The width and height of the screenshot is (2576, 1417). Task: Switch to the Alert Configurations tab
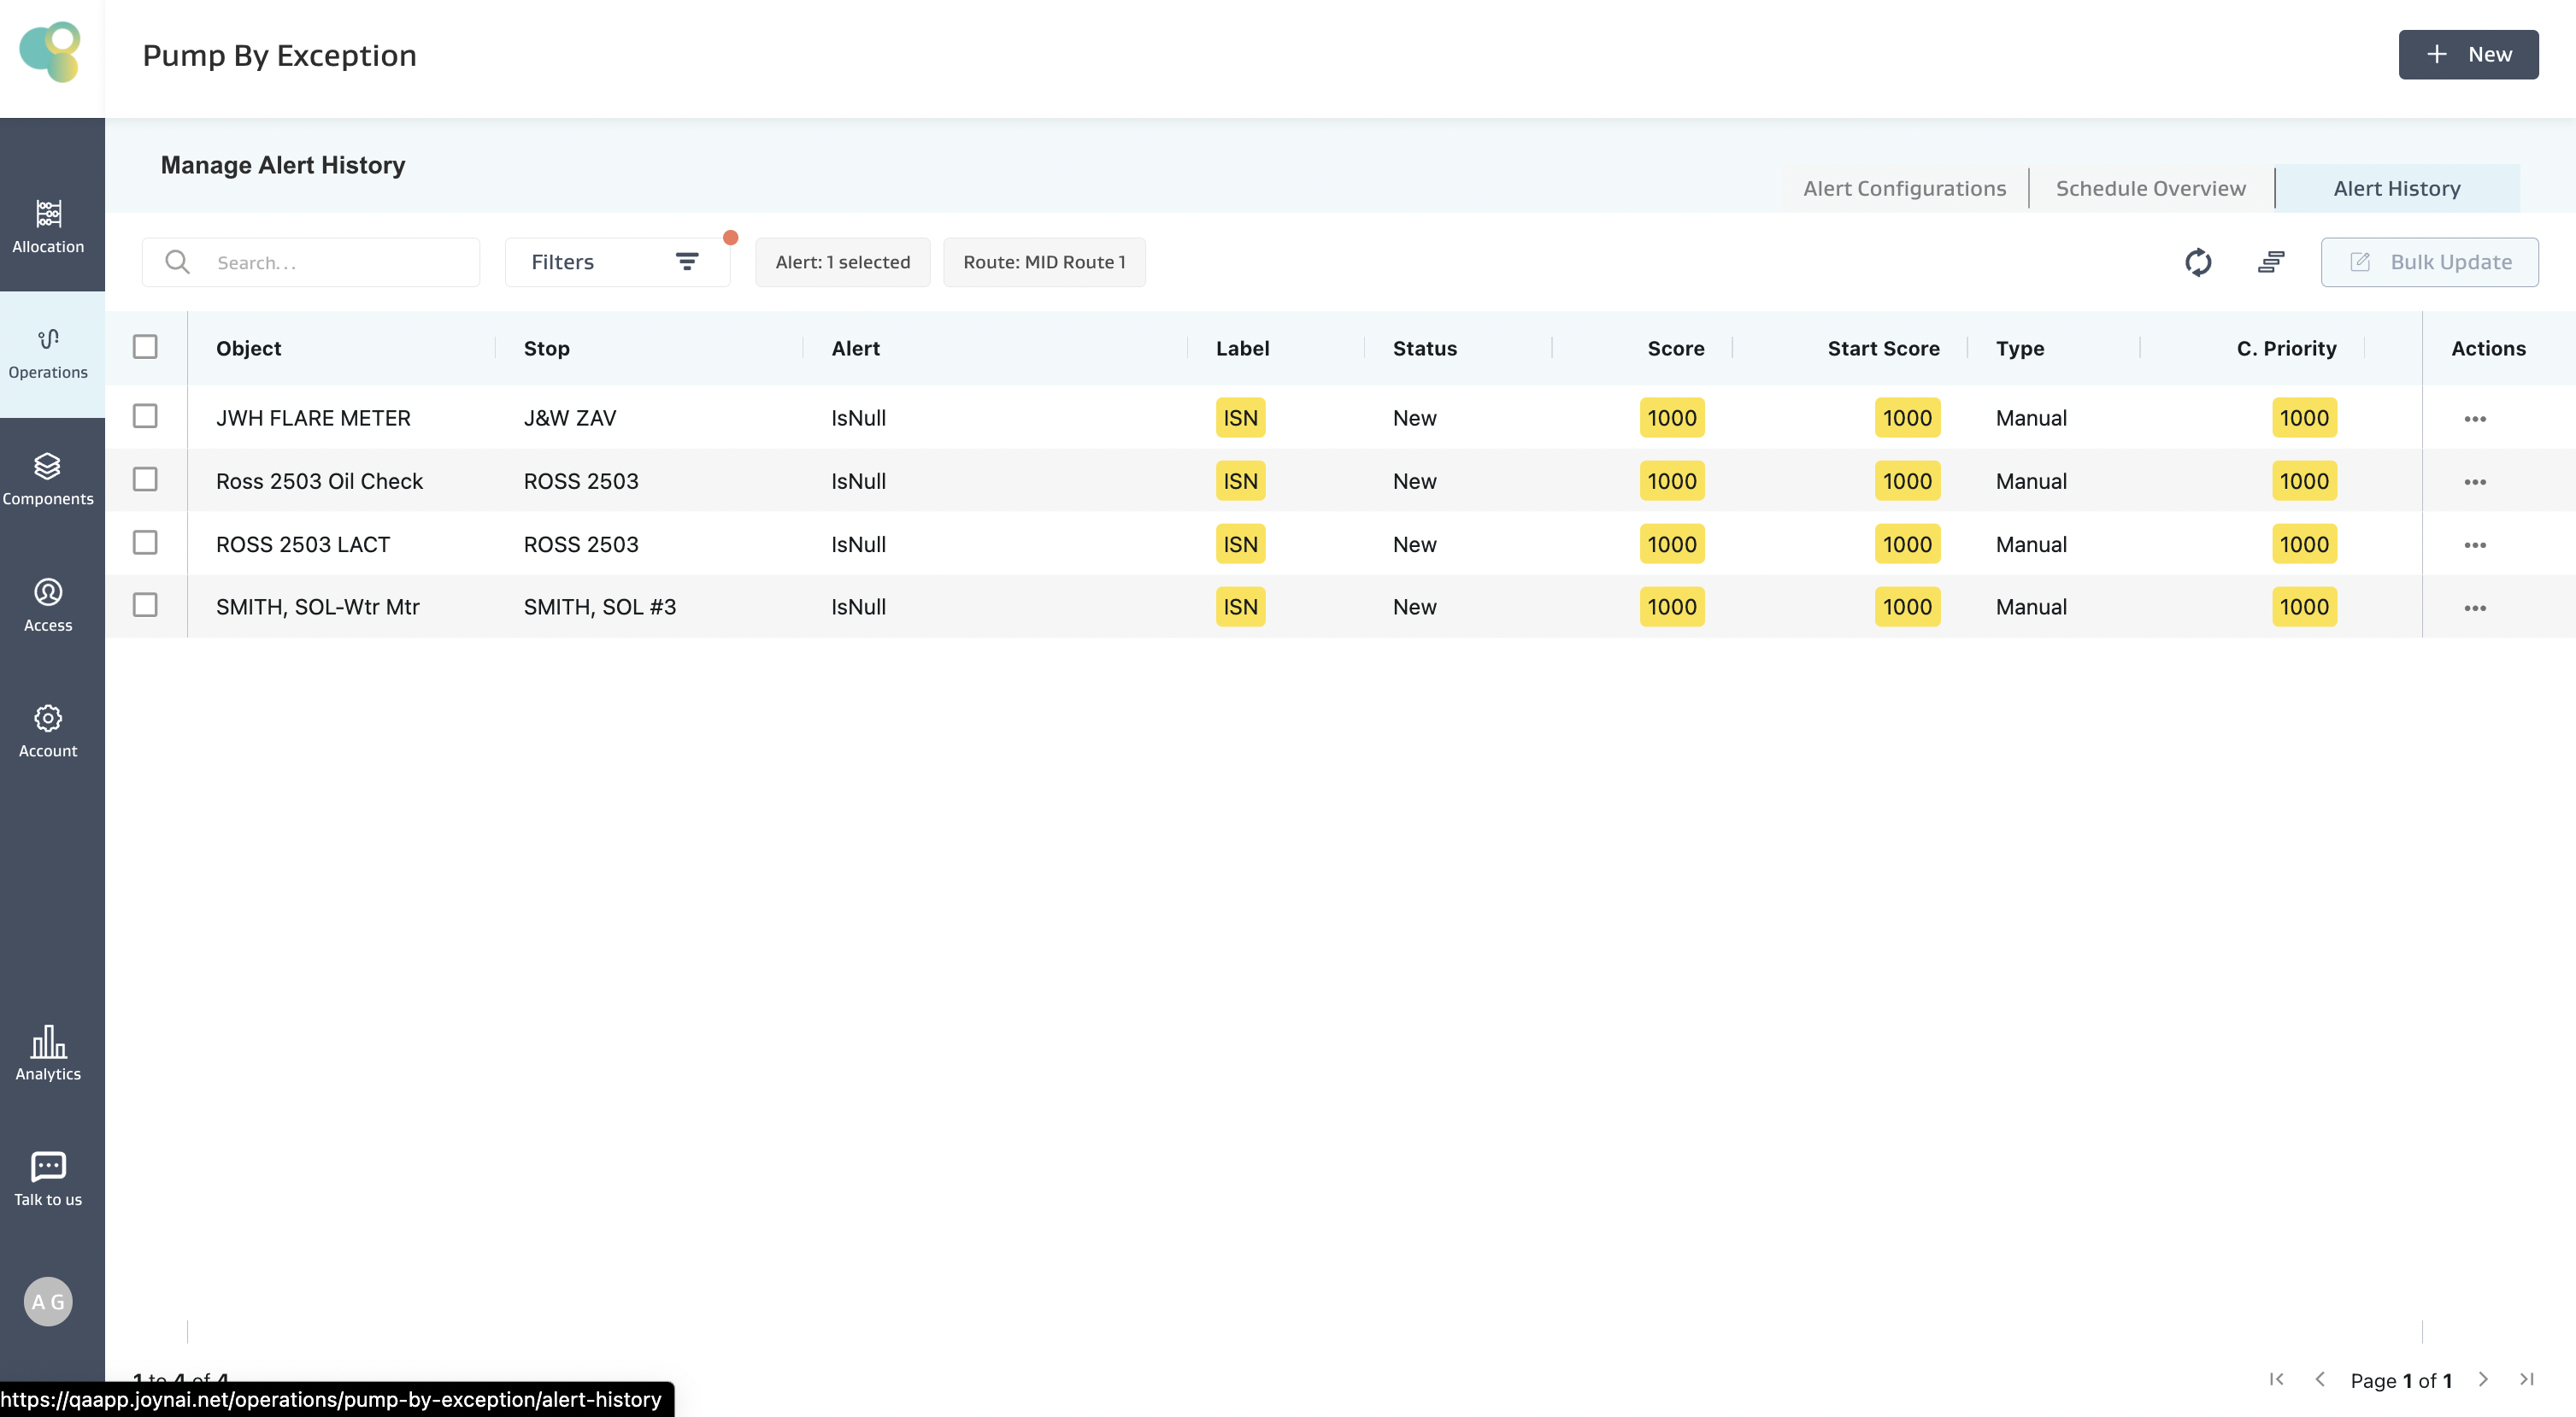(x=1904, y=188)
